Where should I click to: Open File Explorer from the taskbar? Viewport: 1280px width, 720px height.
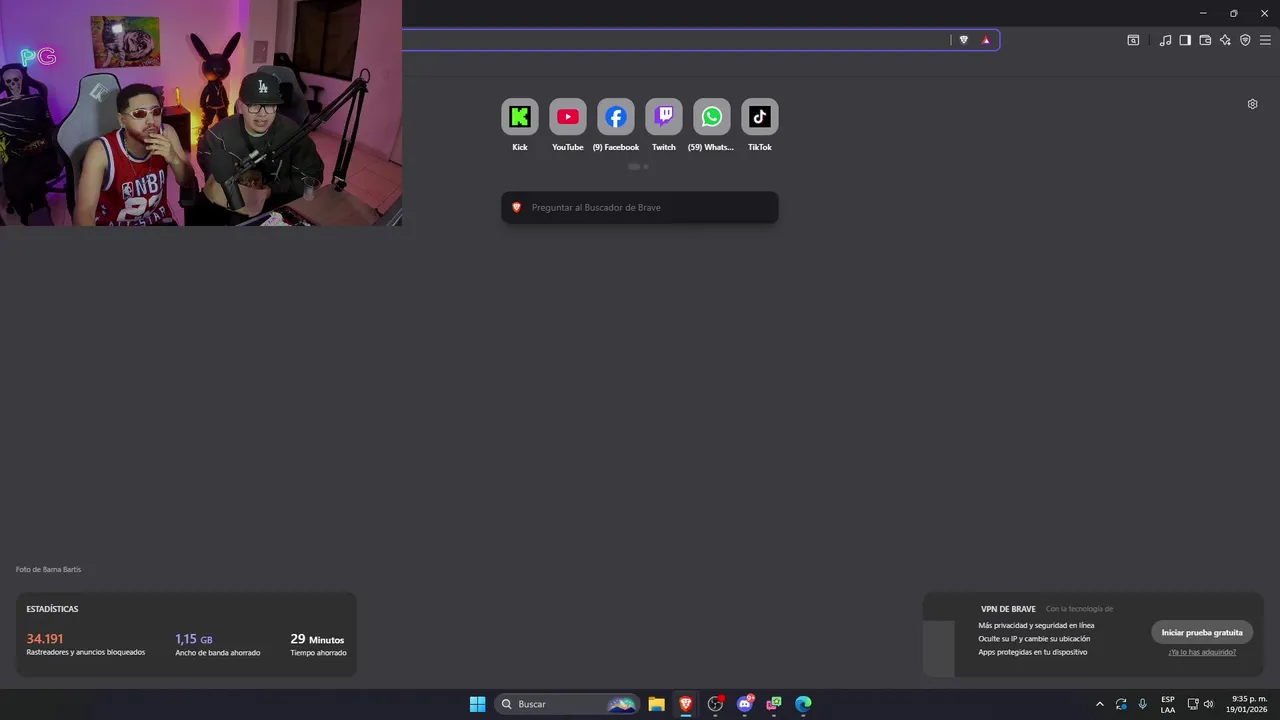(656, 704)
